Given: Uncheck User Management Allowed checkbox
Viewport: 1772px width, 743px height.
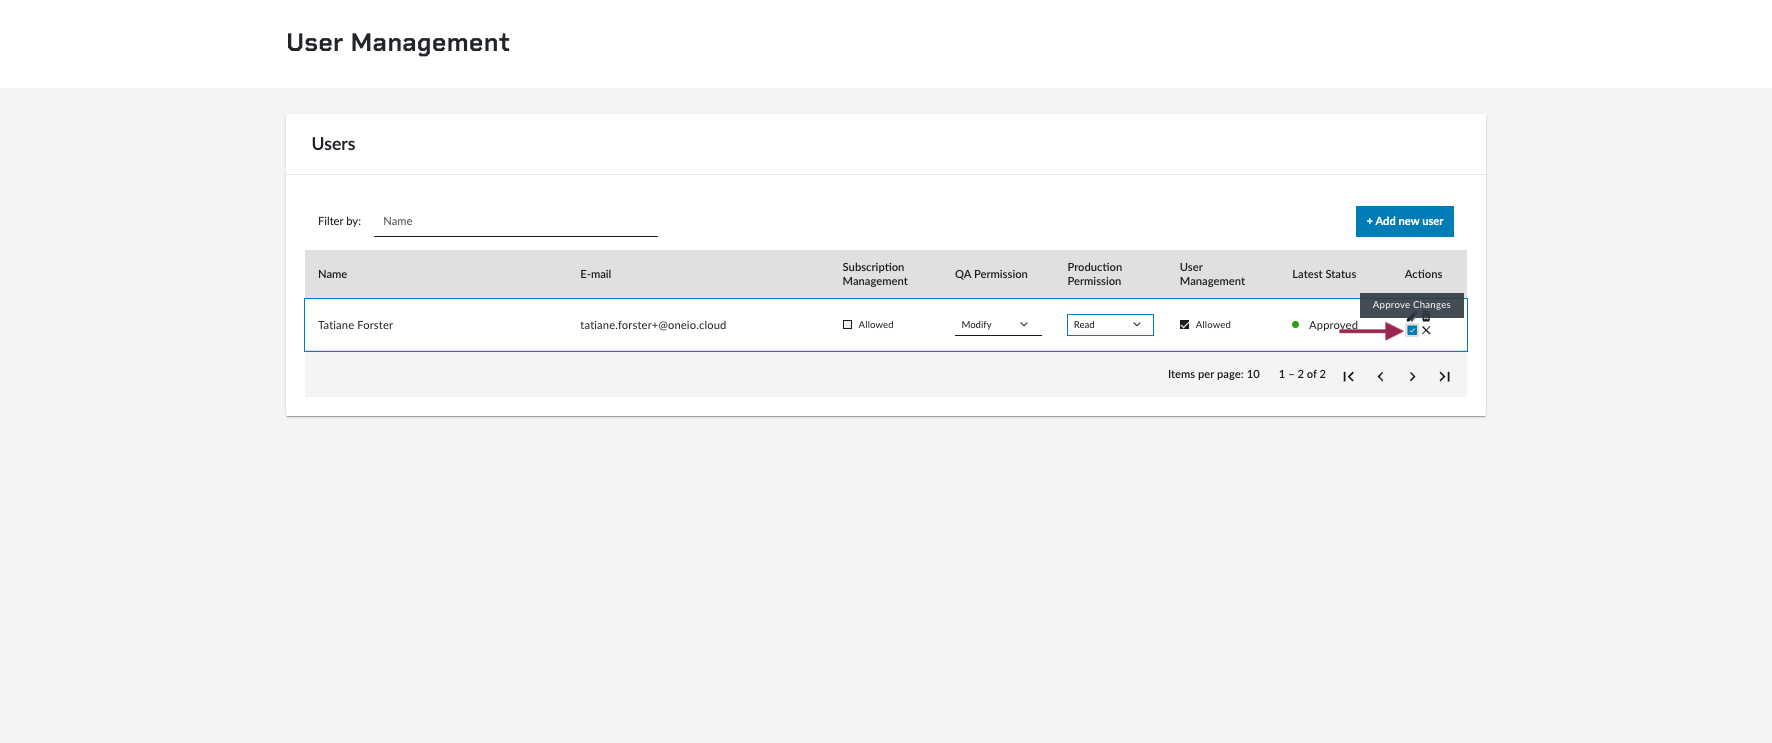Looking at the screenshot, I should (x=1184, y=325).
